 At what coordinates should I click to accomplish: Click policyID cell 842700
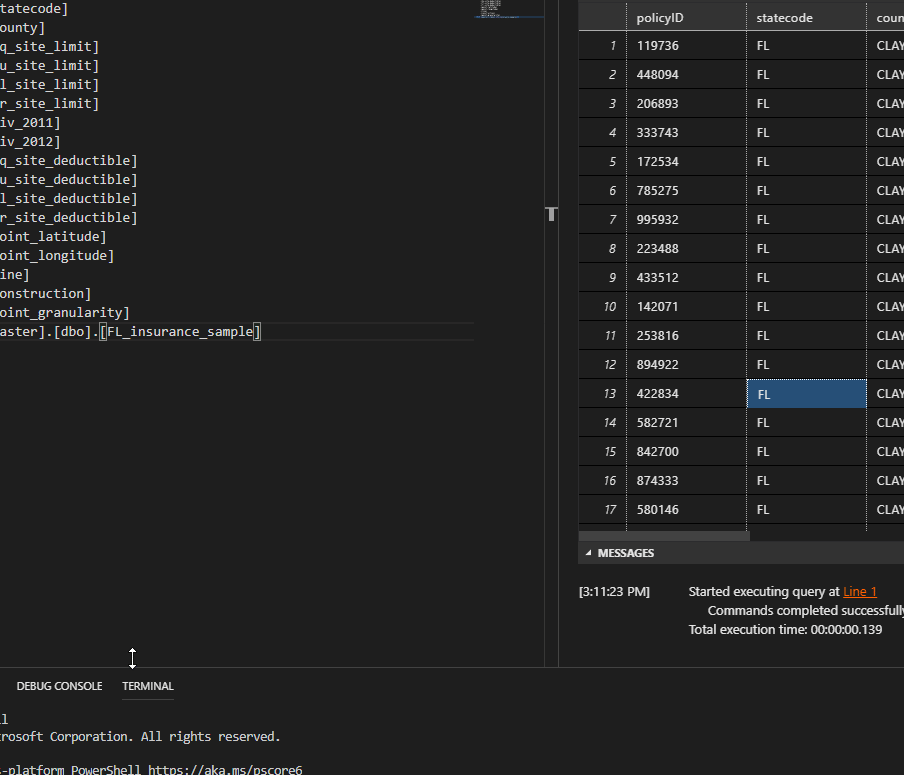pyautogui.click(x=686, y=452)
